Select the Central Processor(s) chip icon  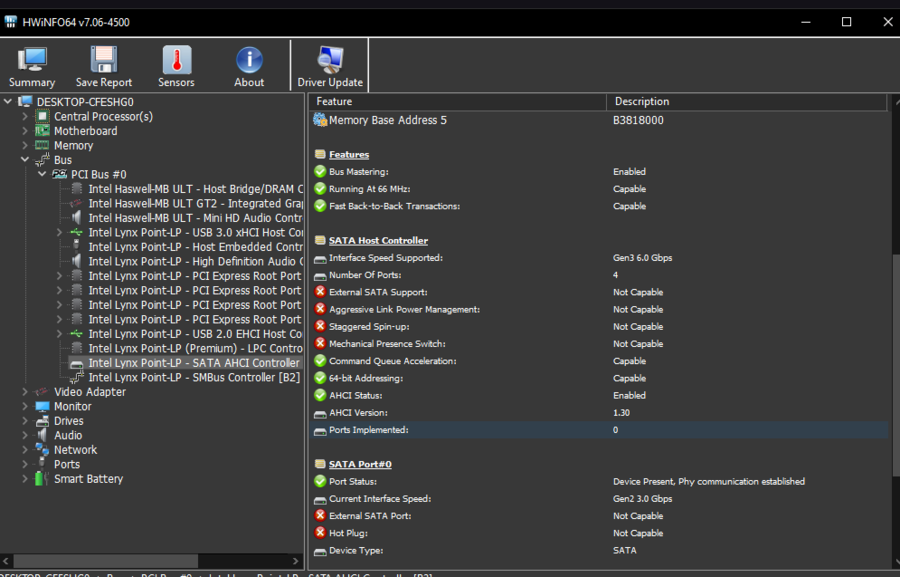42,117
